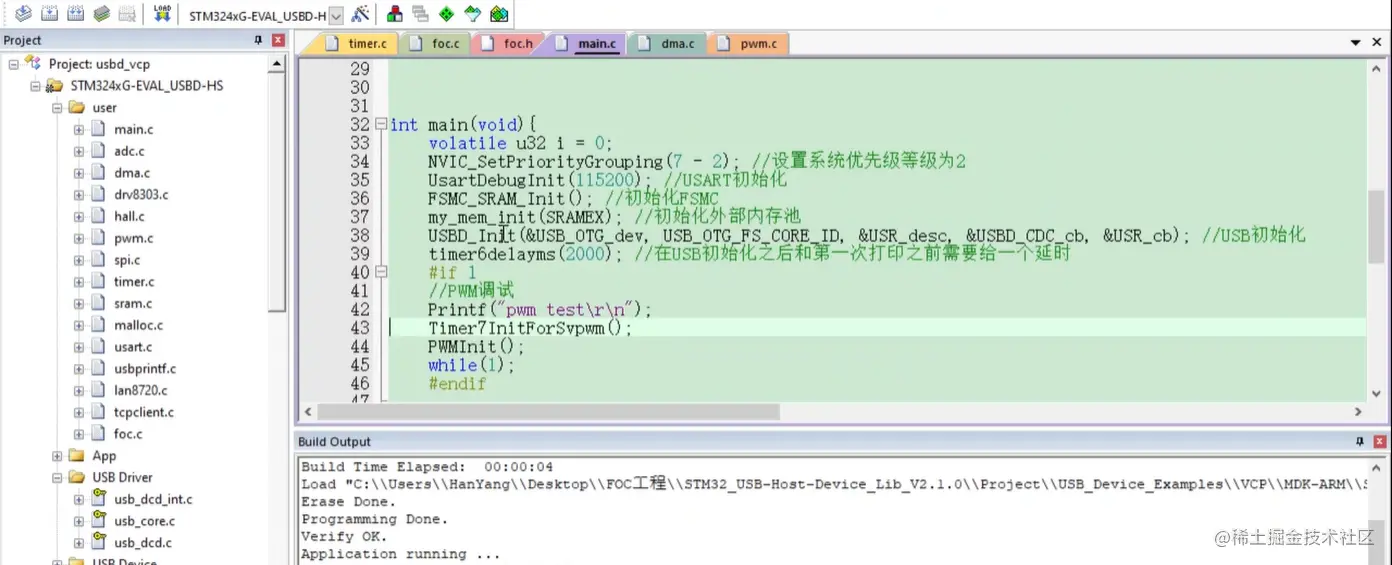Click the Build target toolbar icon
This screenshot has width=1392, height=565.
(49, 14)
